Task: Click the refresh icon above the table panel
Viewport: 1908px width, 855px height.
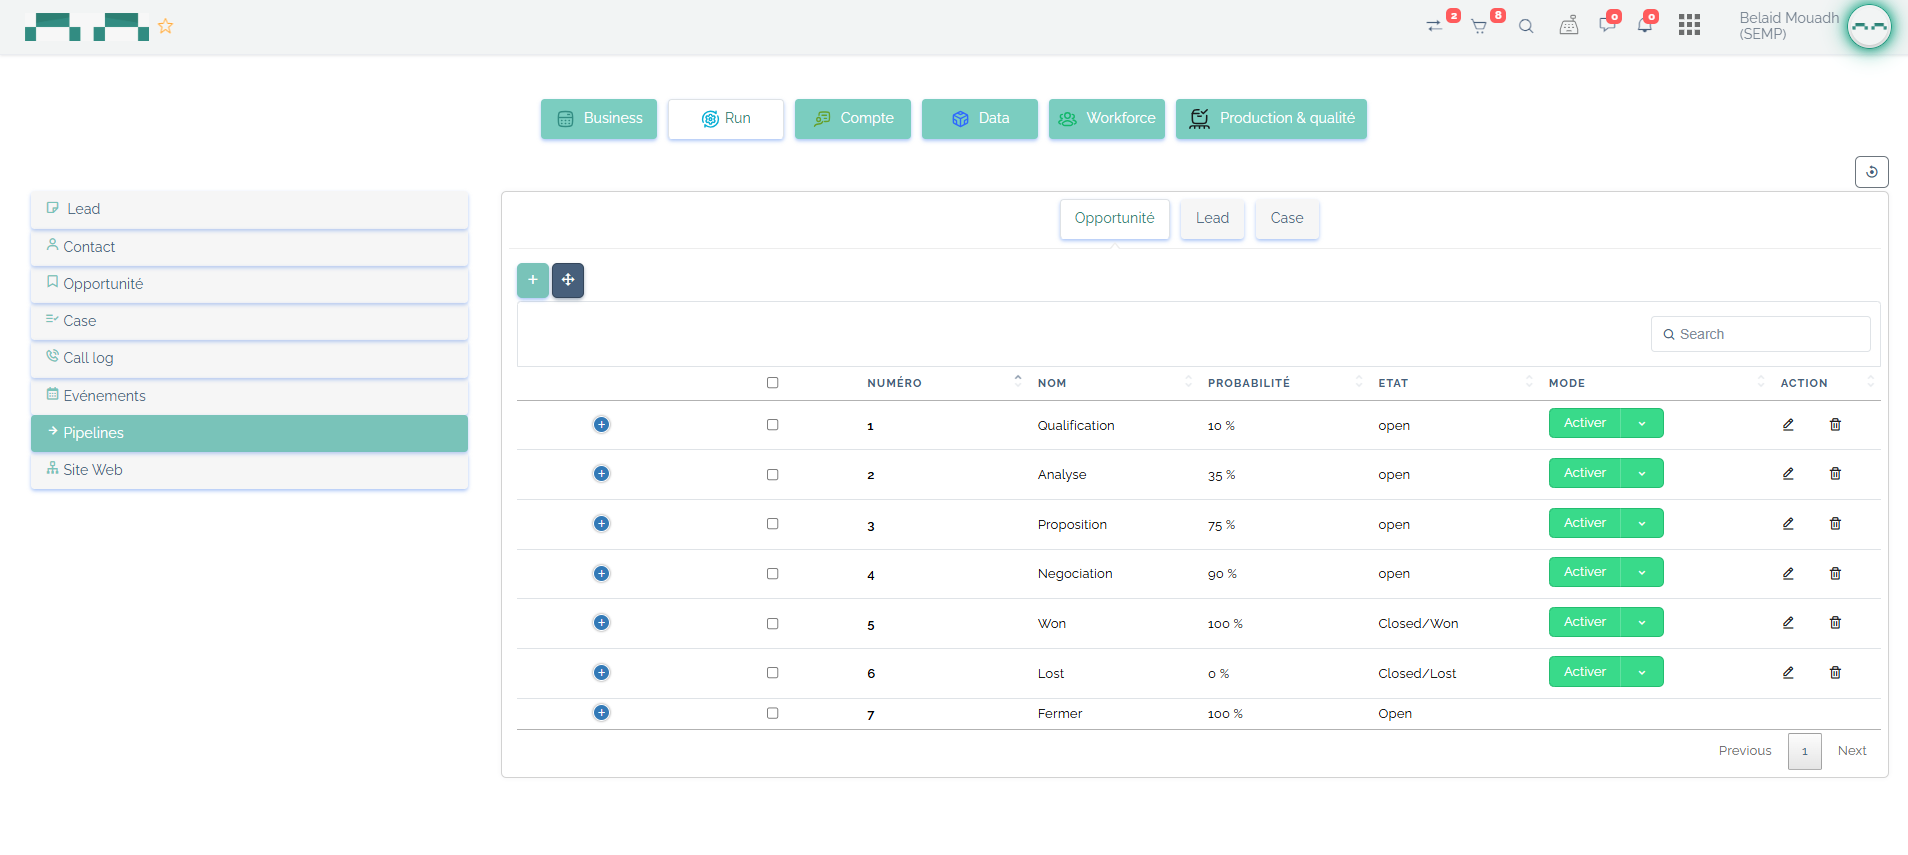Action: 1872,172
